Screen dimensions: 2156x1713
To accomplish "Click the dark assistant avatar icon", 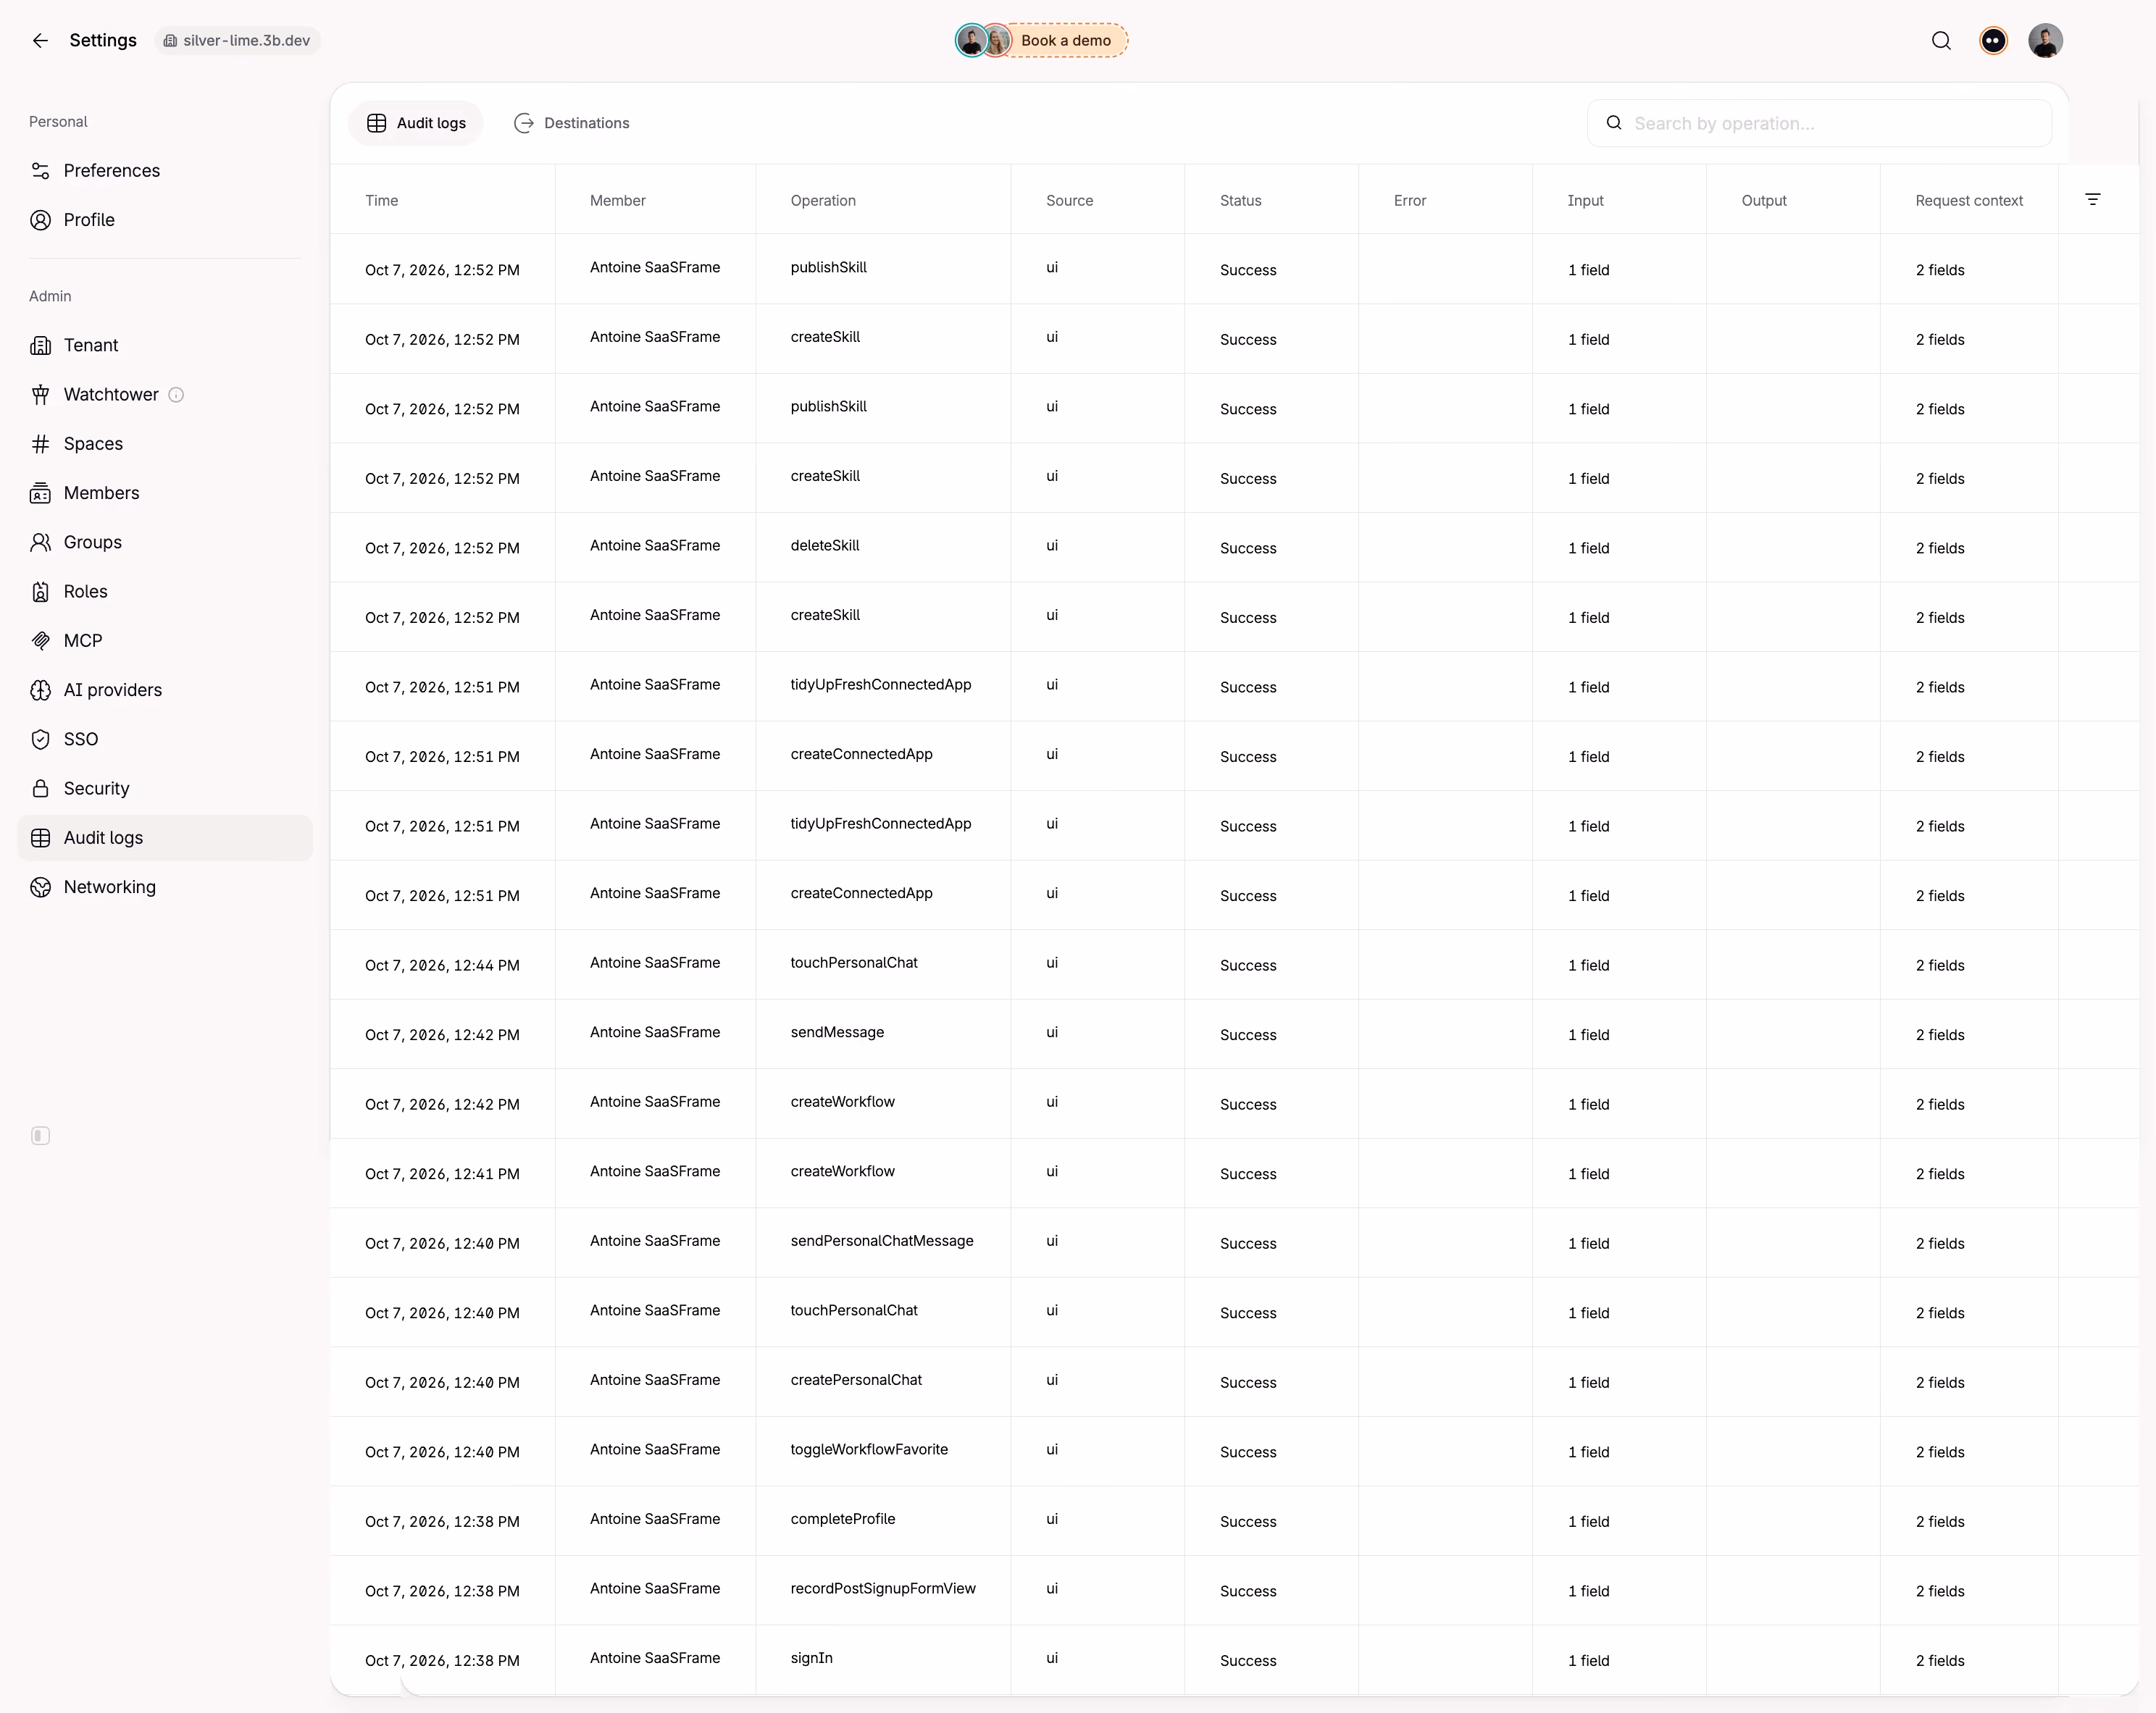I will [1993, 40].
